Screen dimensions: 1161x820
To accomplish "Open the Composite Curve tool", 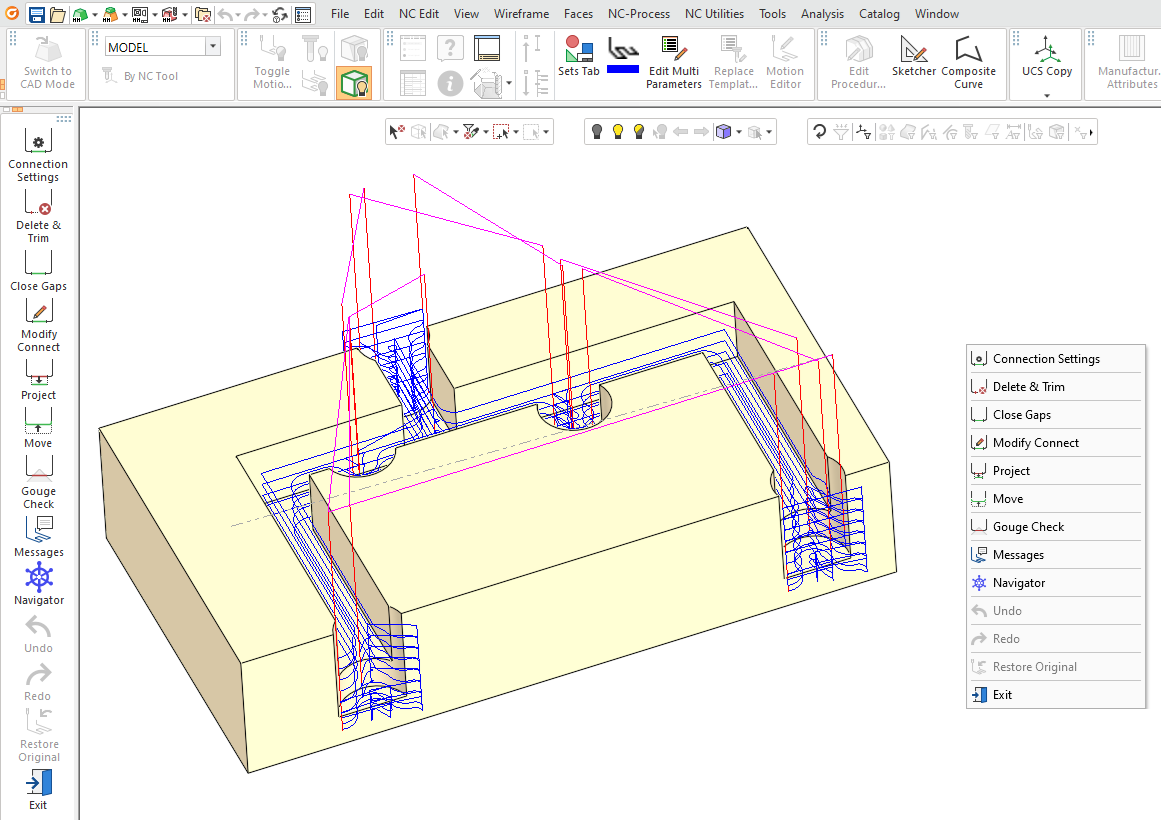I will 968,62.
